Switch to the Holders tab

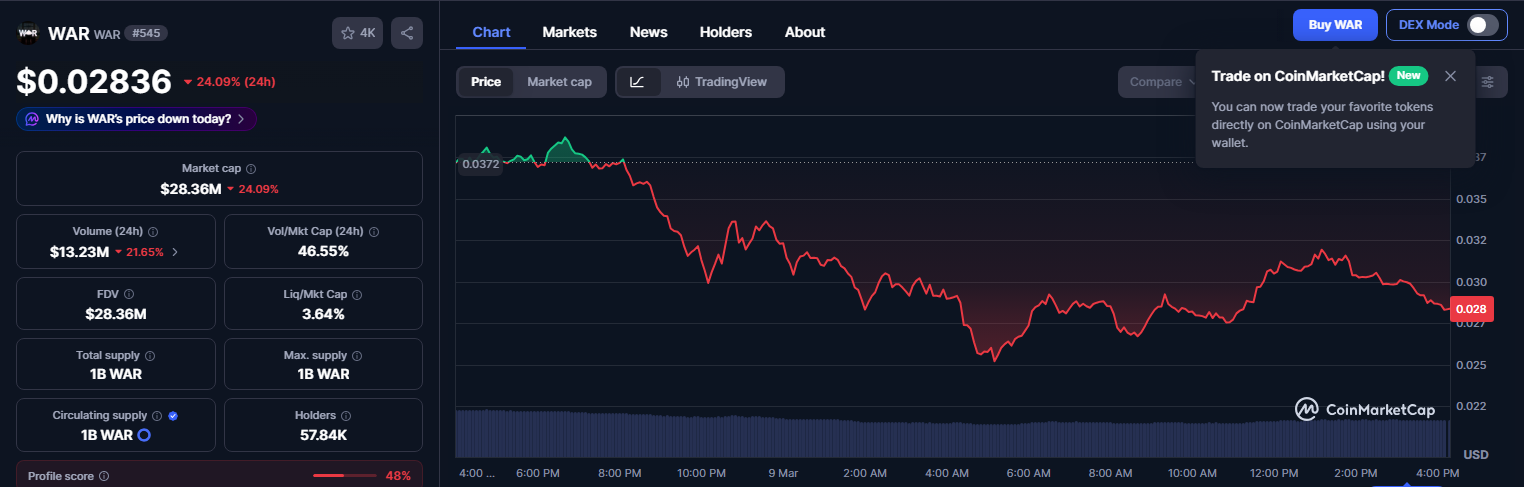coord(725,32)
